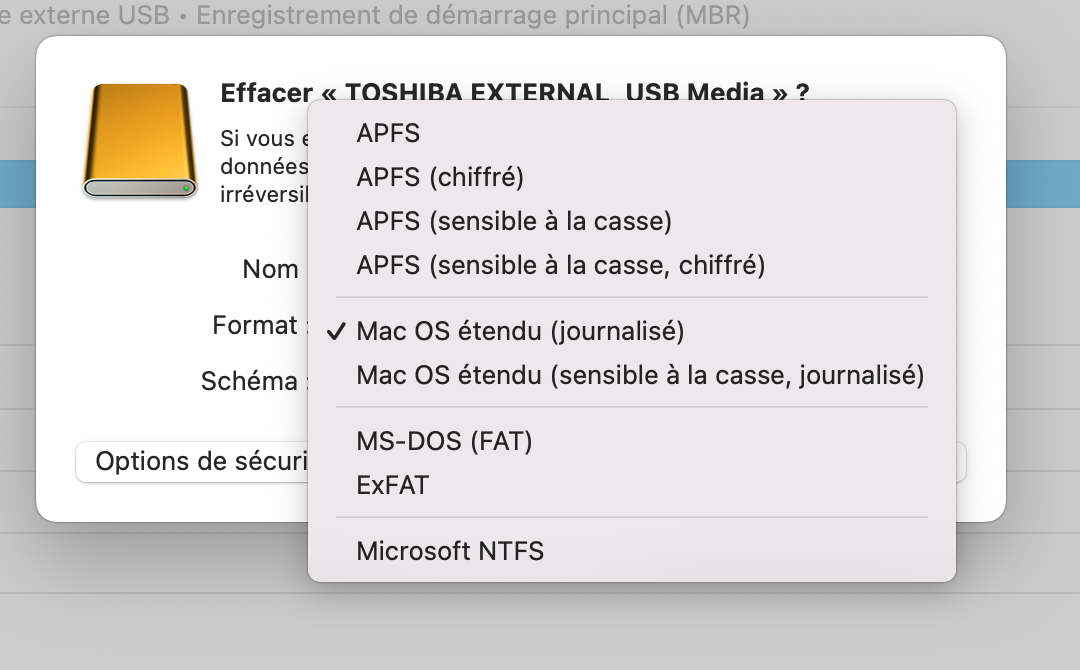Image resolution: width=1080 pixels, height=670 pixels.
Task: Click the Format dropdown label
Action: coord(255,325)
